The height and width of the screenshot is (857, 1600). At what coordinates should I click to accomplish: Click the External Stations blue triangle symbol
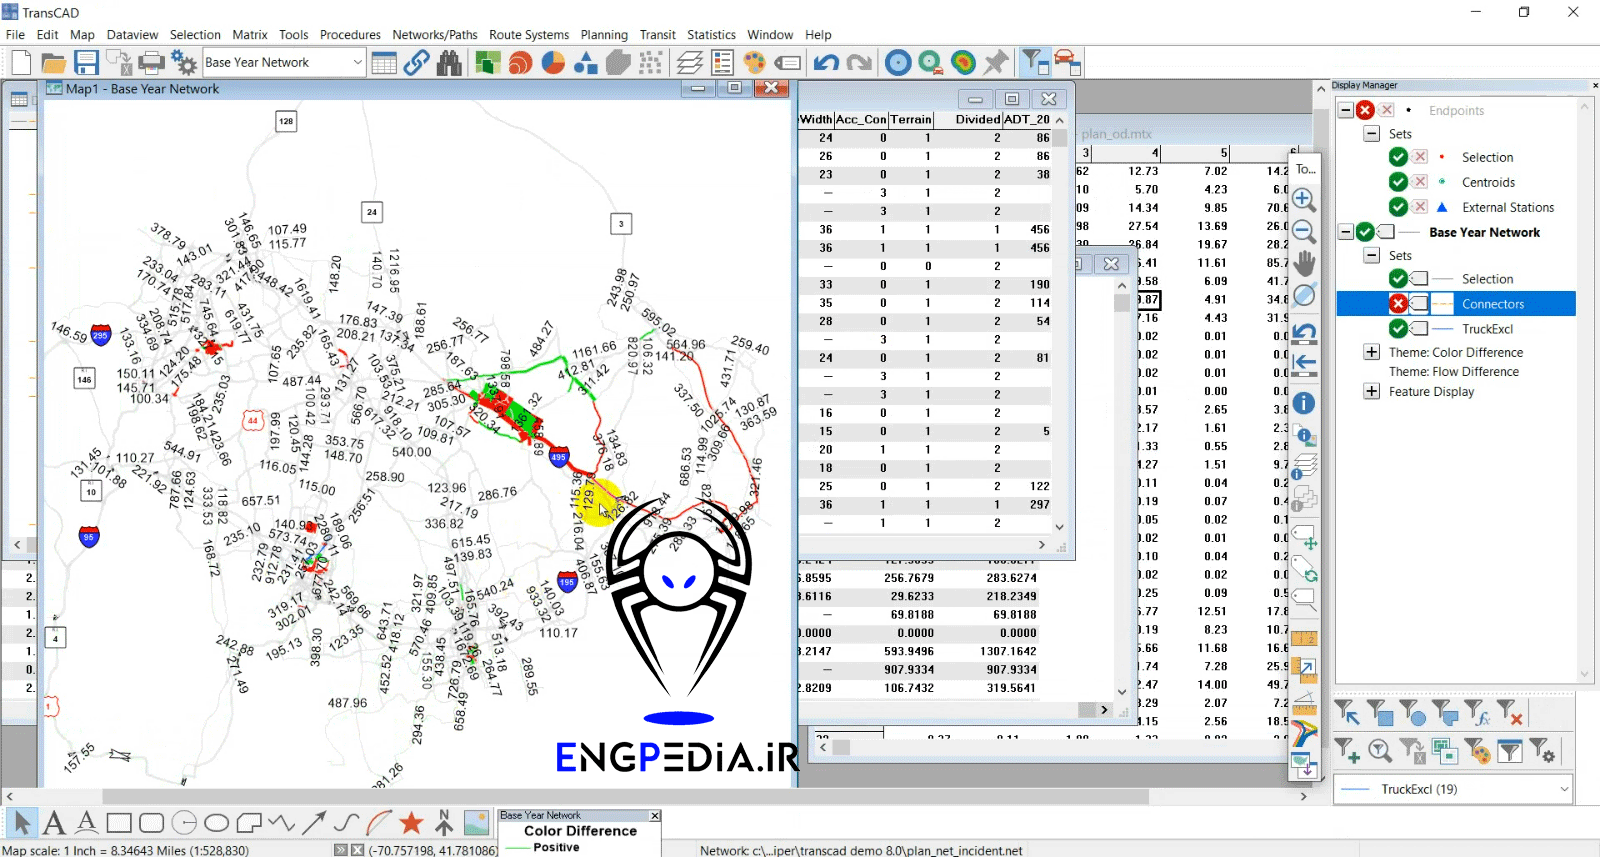(x=1442, y=207)
